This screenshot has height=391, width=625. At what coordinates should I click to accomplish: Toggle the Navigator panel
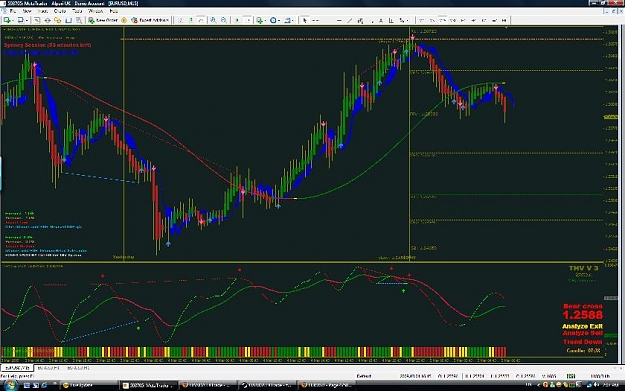click(x=58, y=20)
